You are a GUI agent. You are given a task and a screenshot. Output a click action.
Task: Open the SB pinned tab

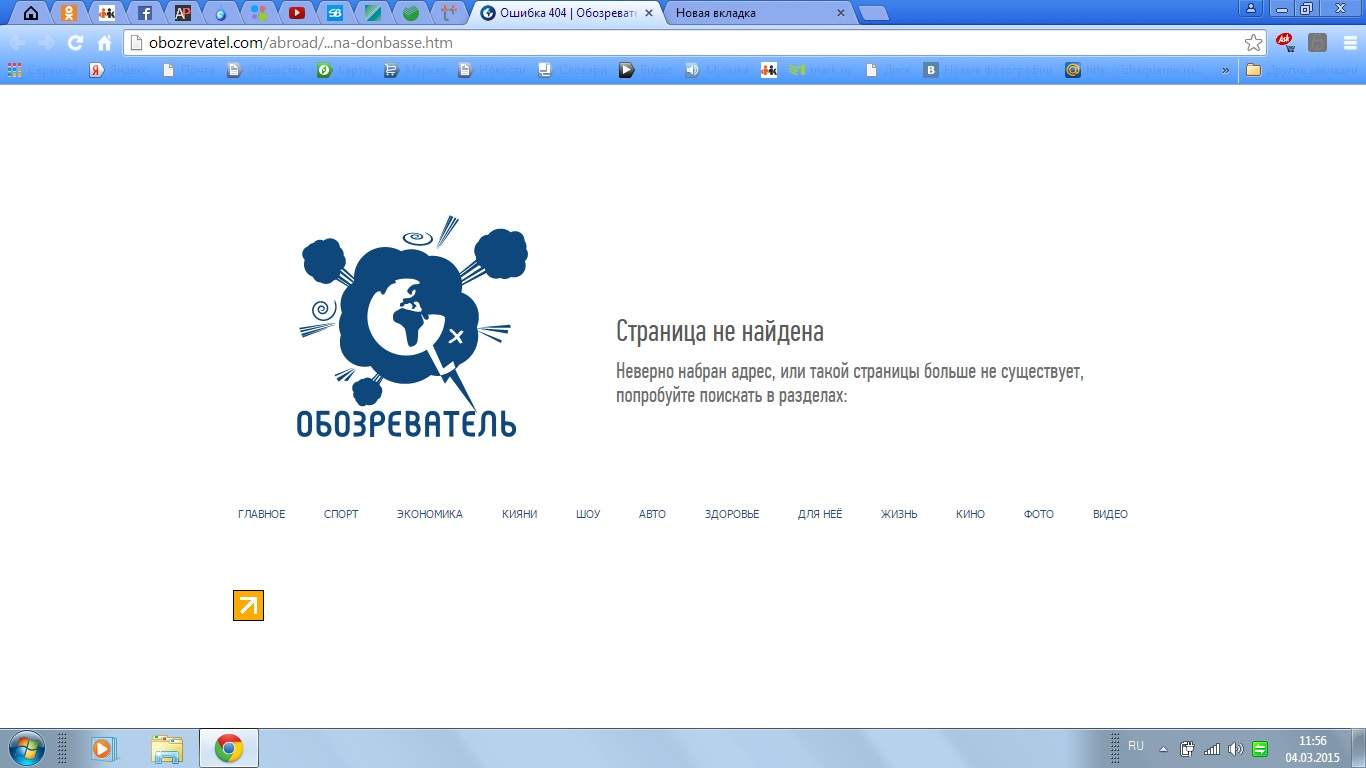click(335, 13)
